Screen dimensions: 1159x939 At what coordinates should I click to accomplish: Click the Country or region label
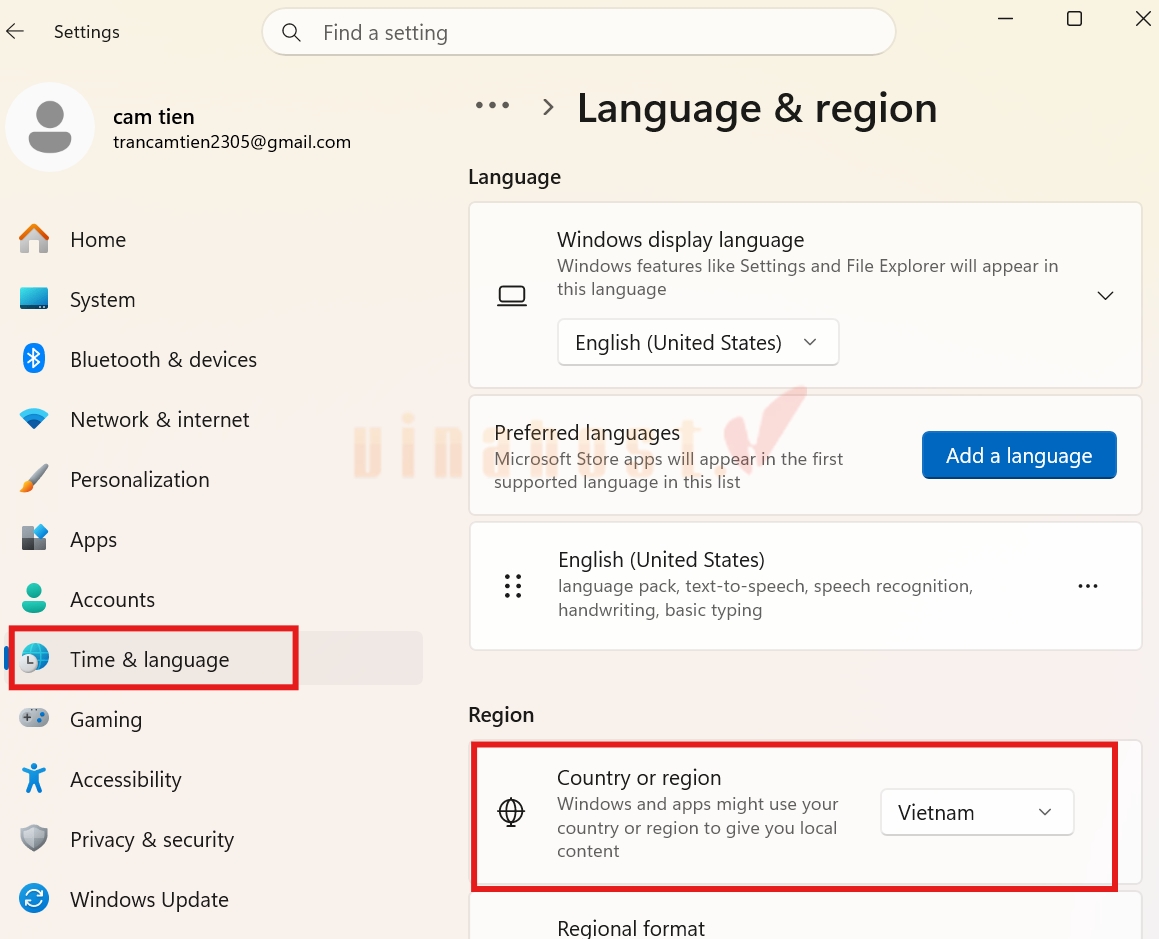point(639,777)
